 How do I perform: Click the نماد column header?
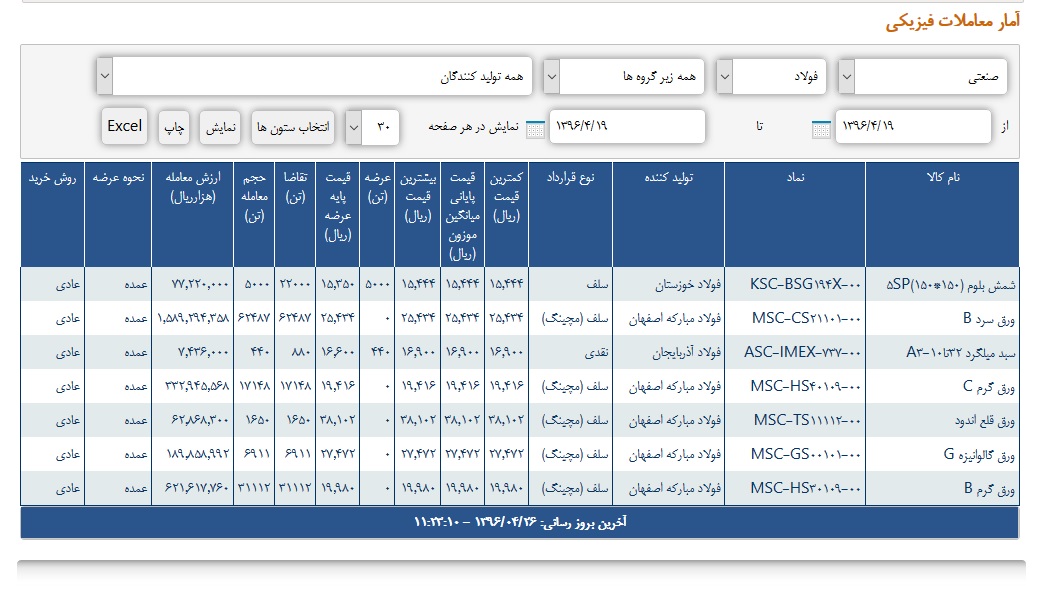(x=803, y=177)
